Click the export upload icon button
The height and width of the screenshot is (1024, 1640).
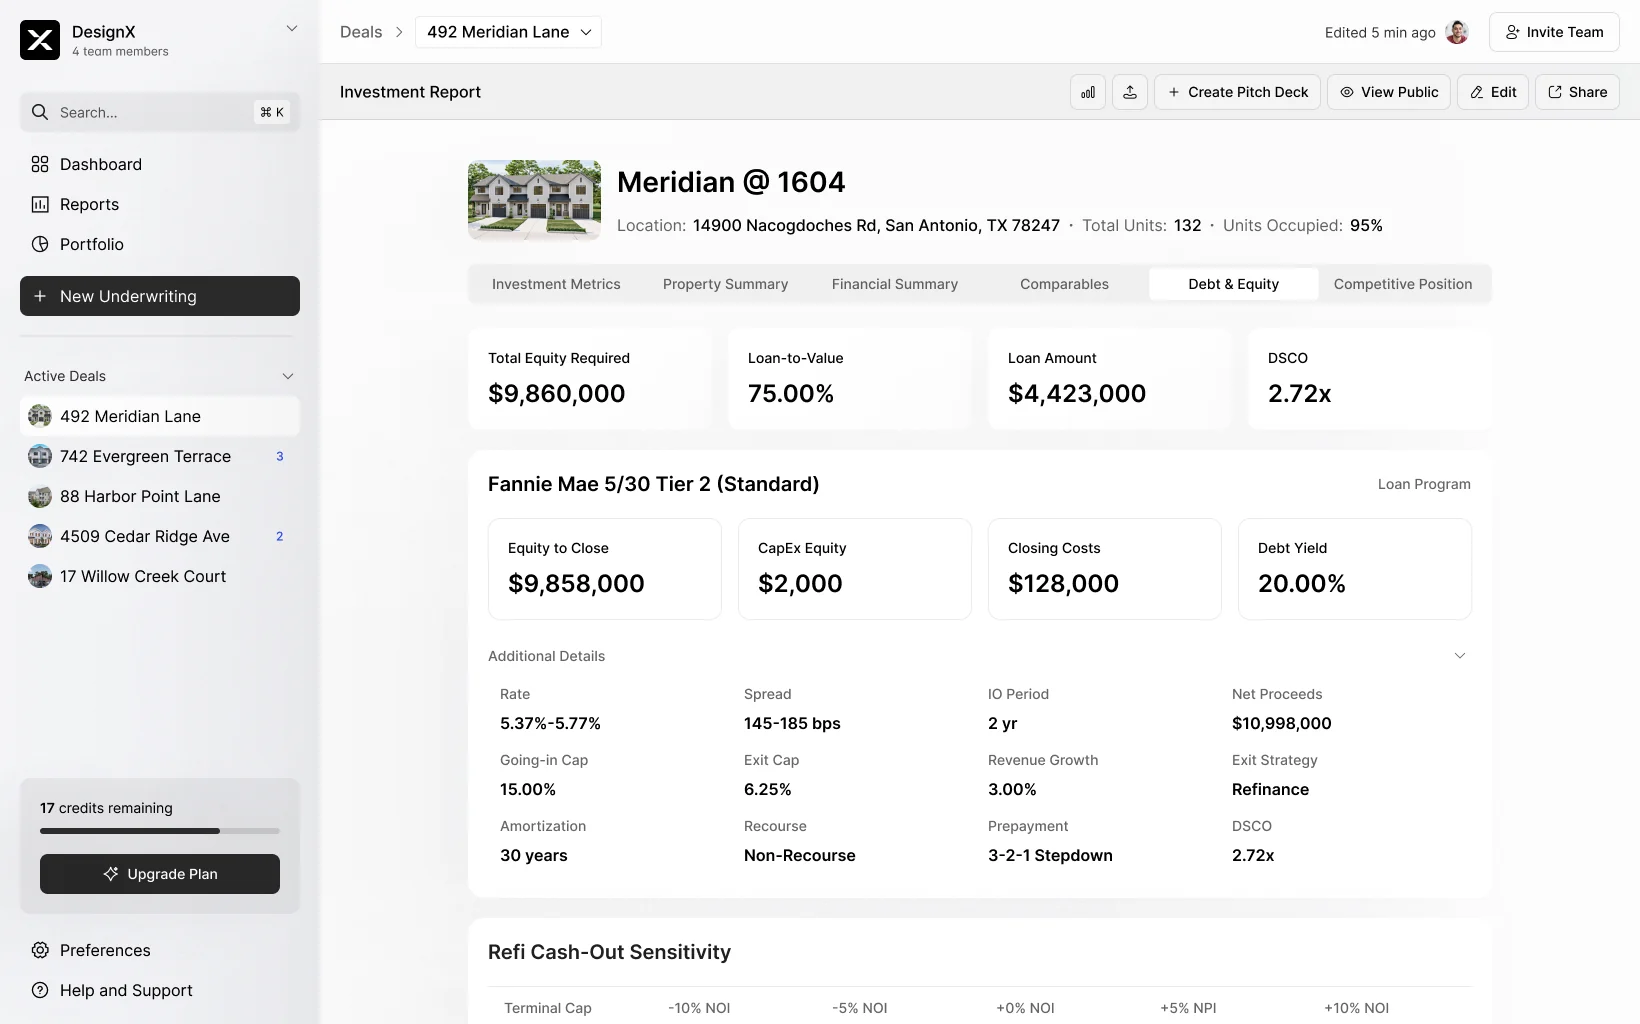pyautogui.click(x=1130, y=92)
